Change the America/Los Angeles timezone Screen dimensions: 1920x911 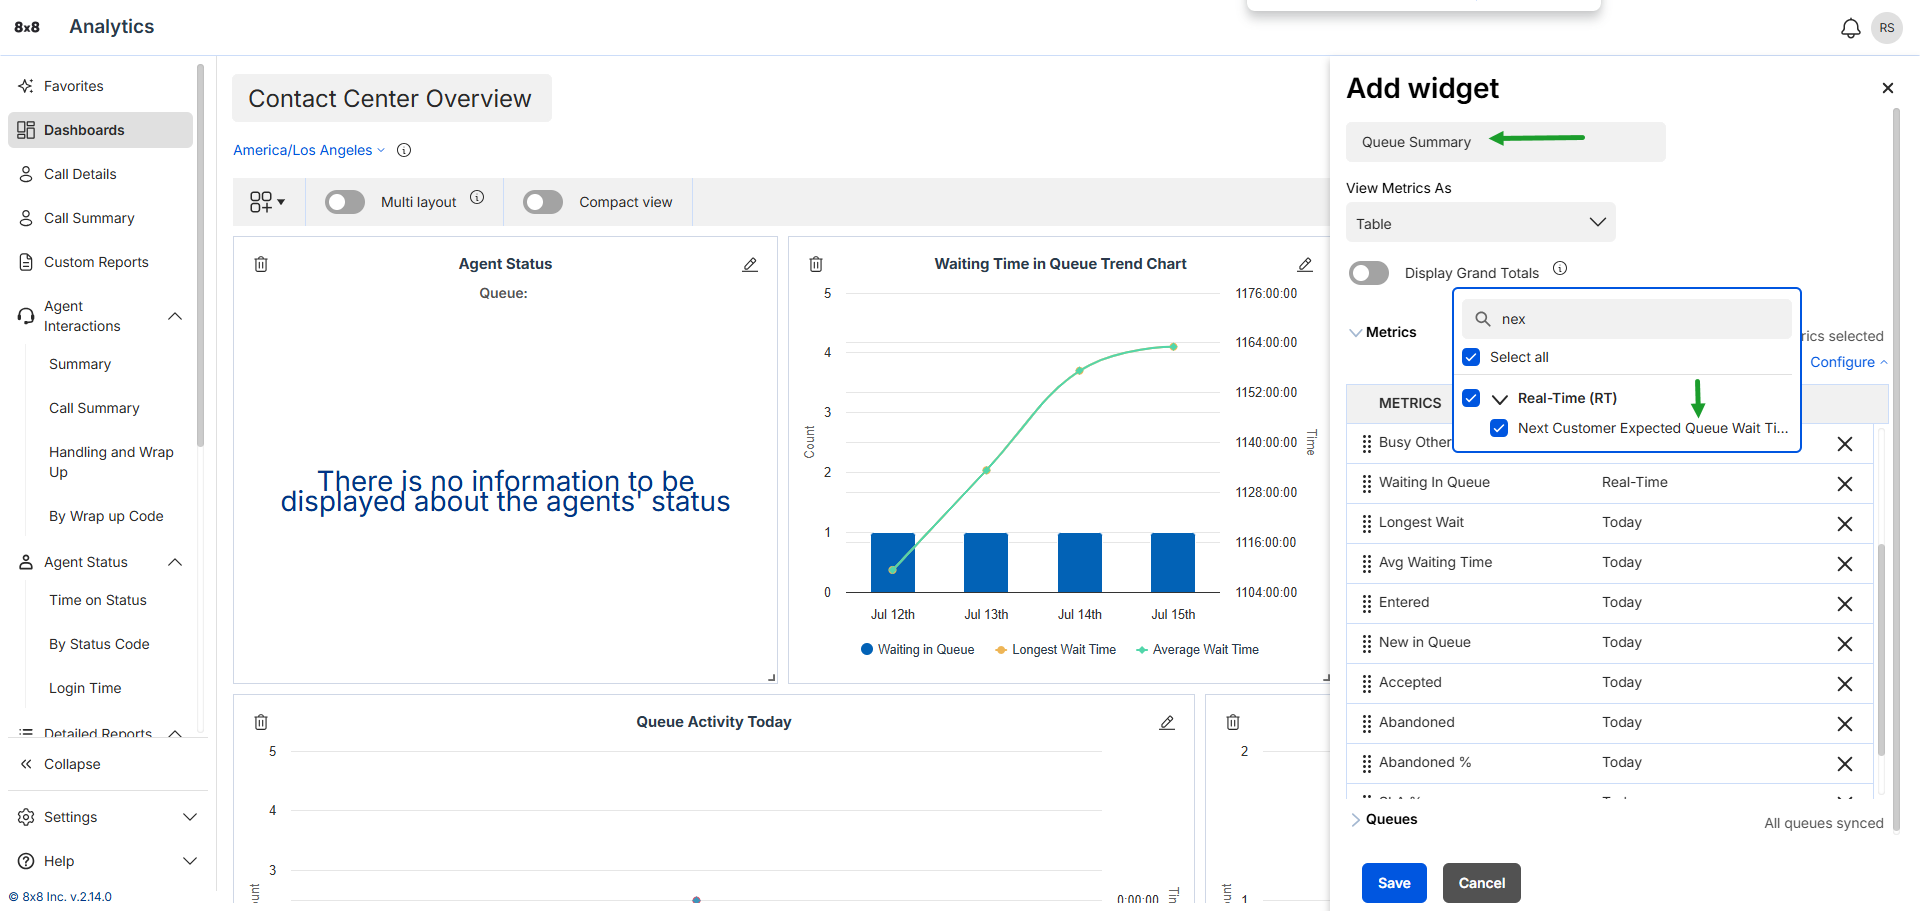coord(309,150)
